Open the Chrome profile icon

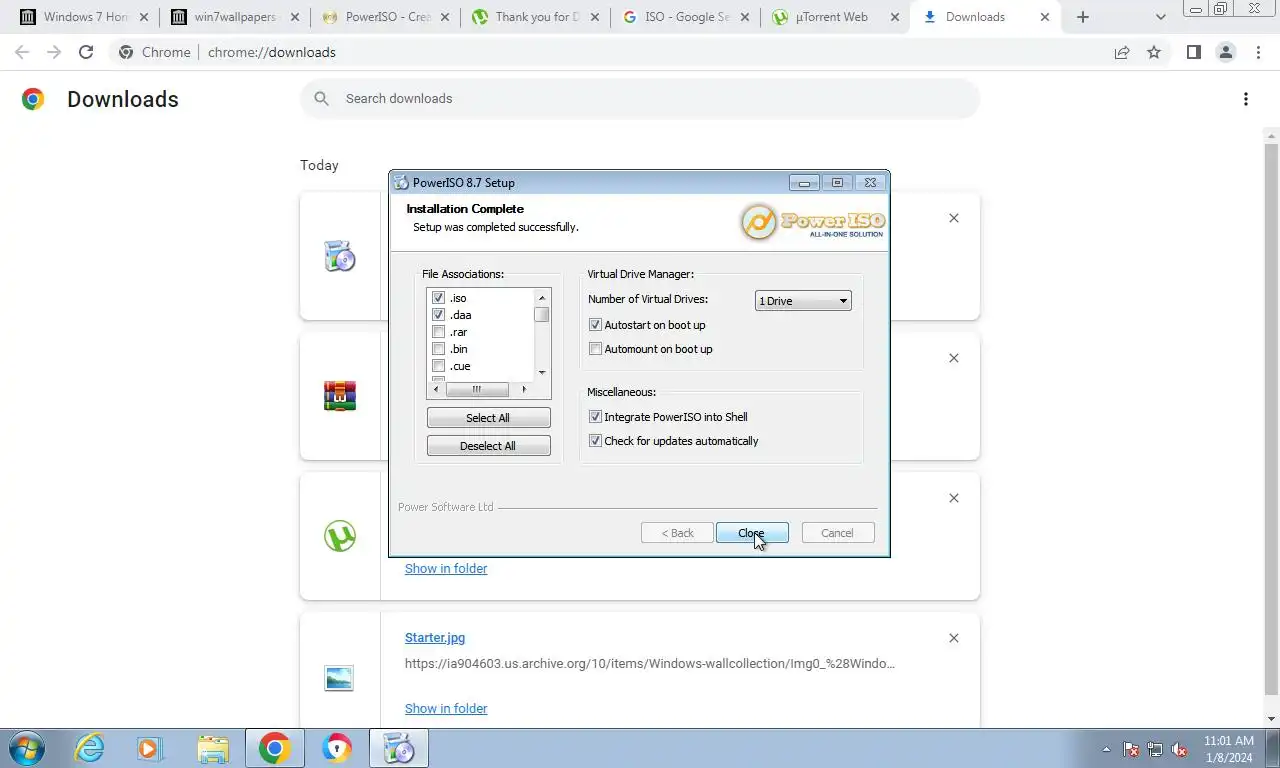click(1225, 52)
